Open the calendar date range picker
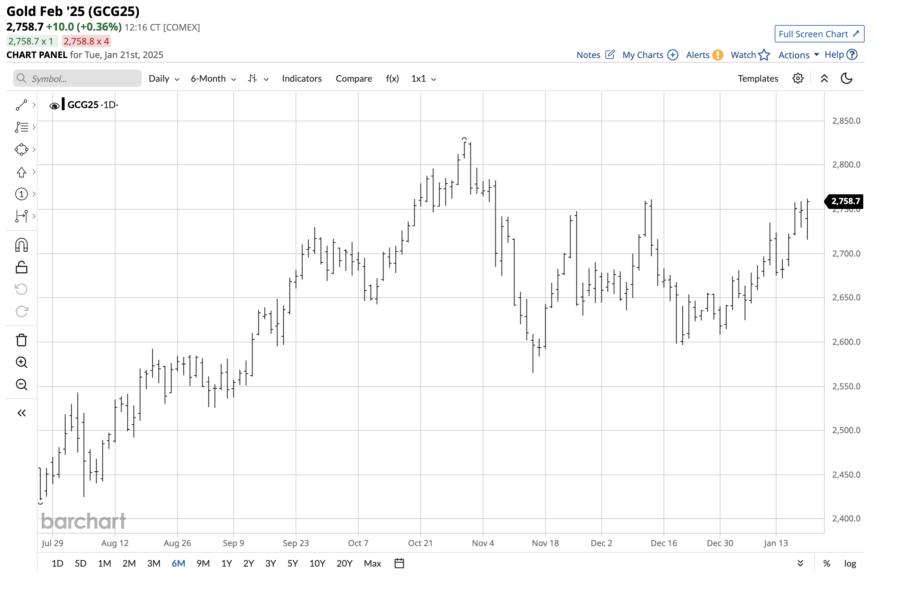 pyautogui.click(x=399, y=563)
